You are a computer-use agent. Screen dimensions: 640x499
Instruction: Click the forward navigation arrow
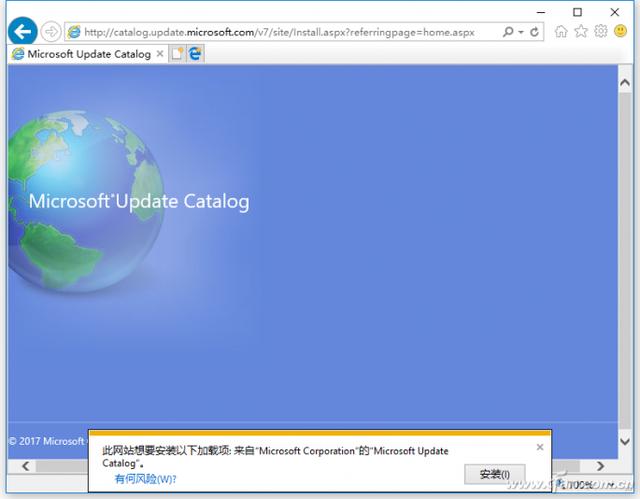[x=51, y=31]
